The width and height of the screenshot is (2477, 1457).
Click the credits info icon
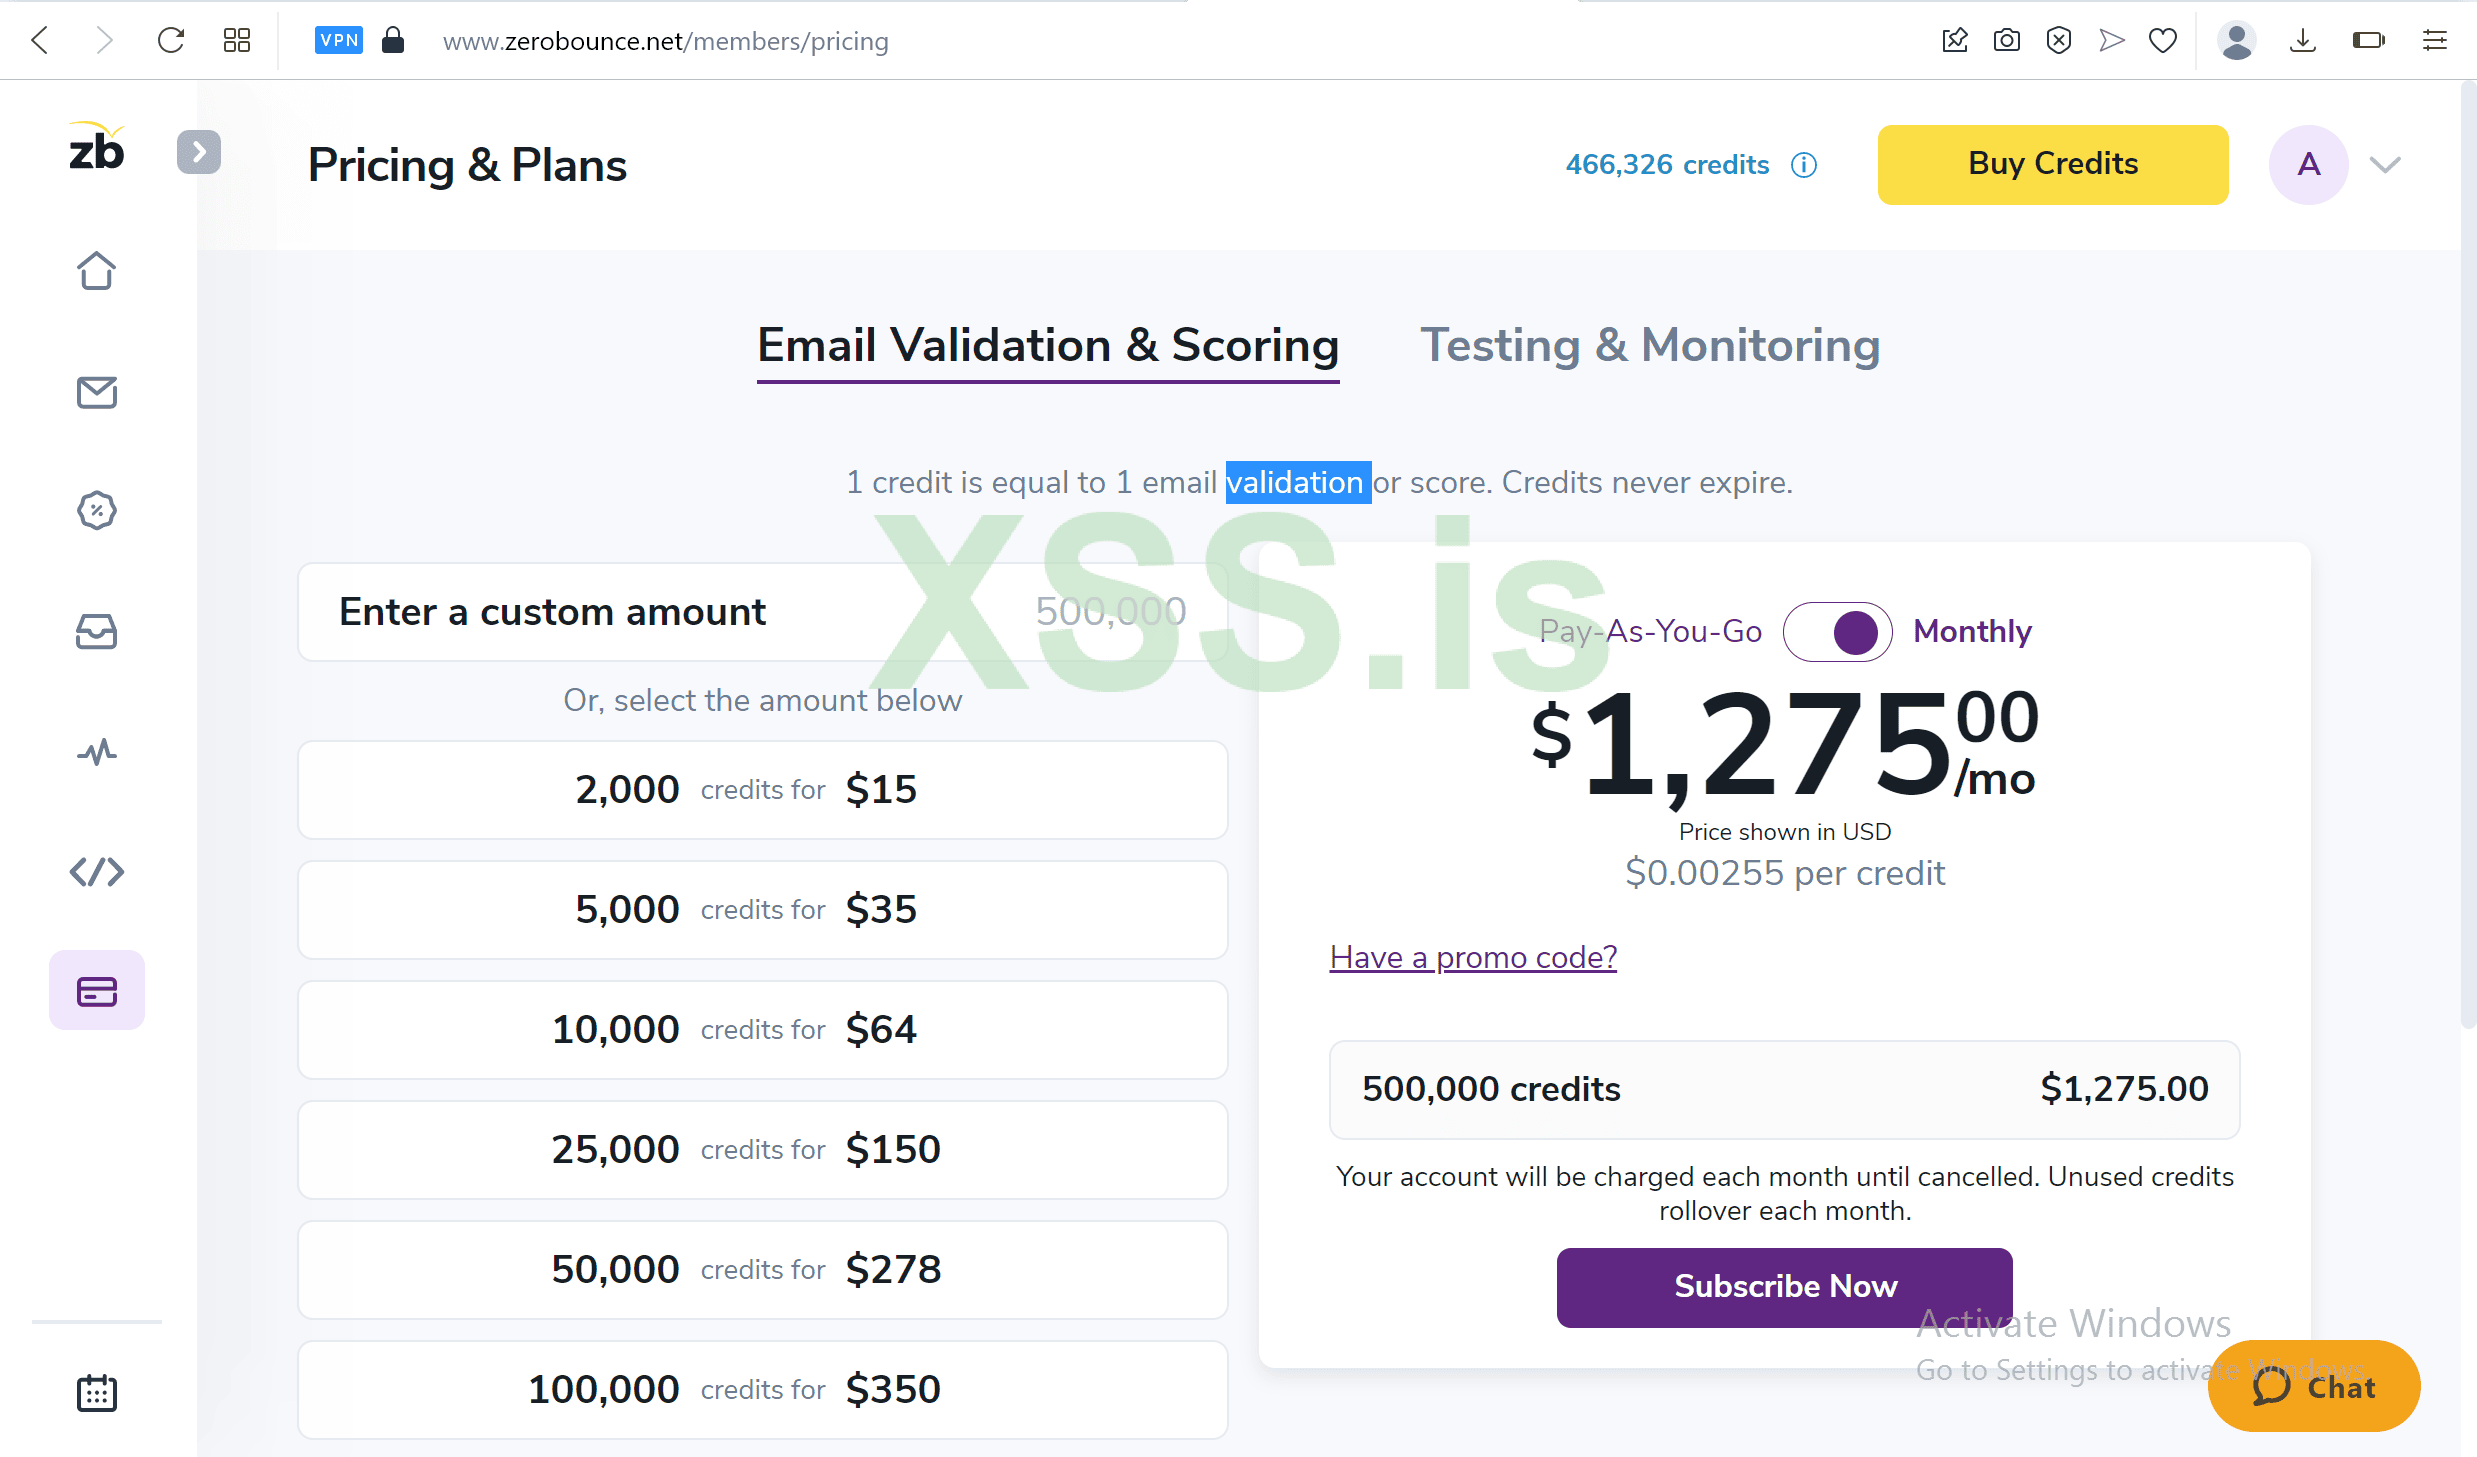tap(1804, 165)
